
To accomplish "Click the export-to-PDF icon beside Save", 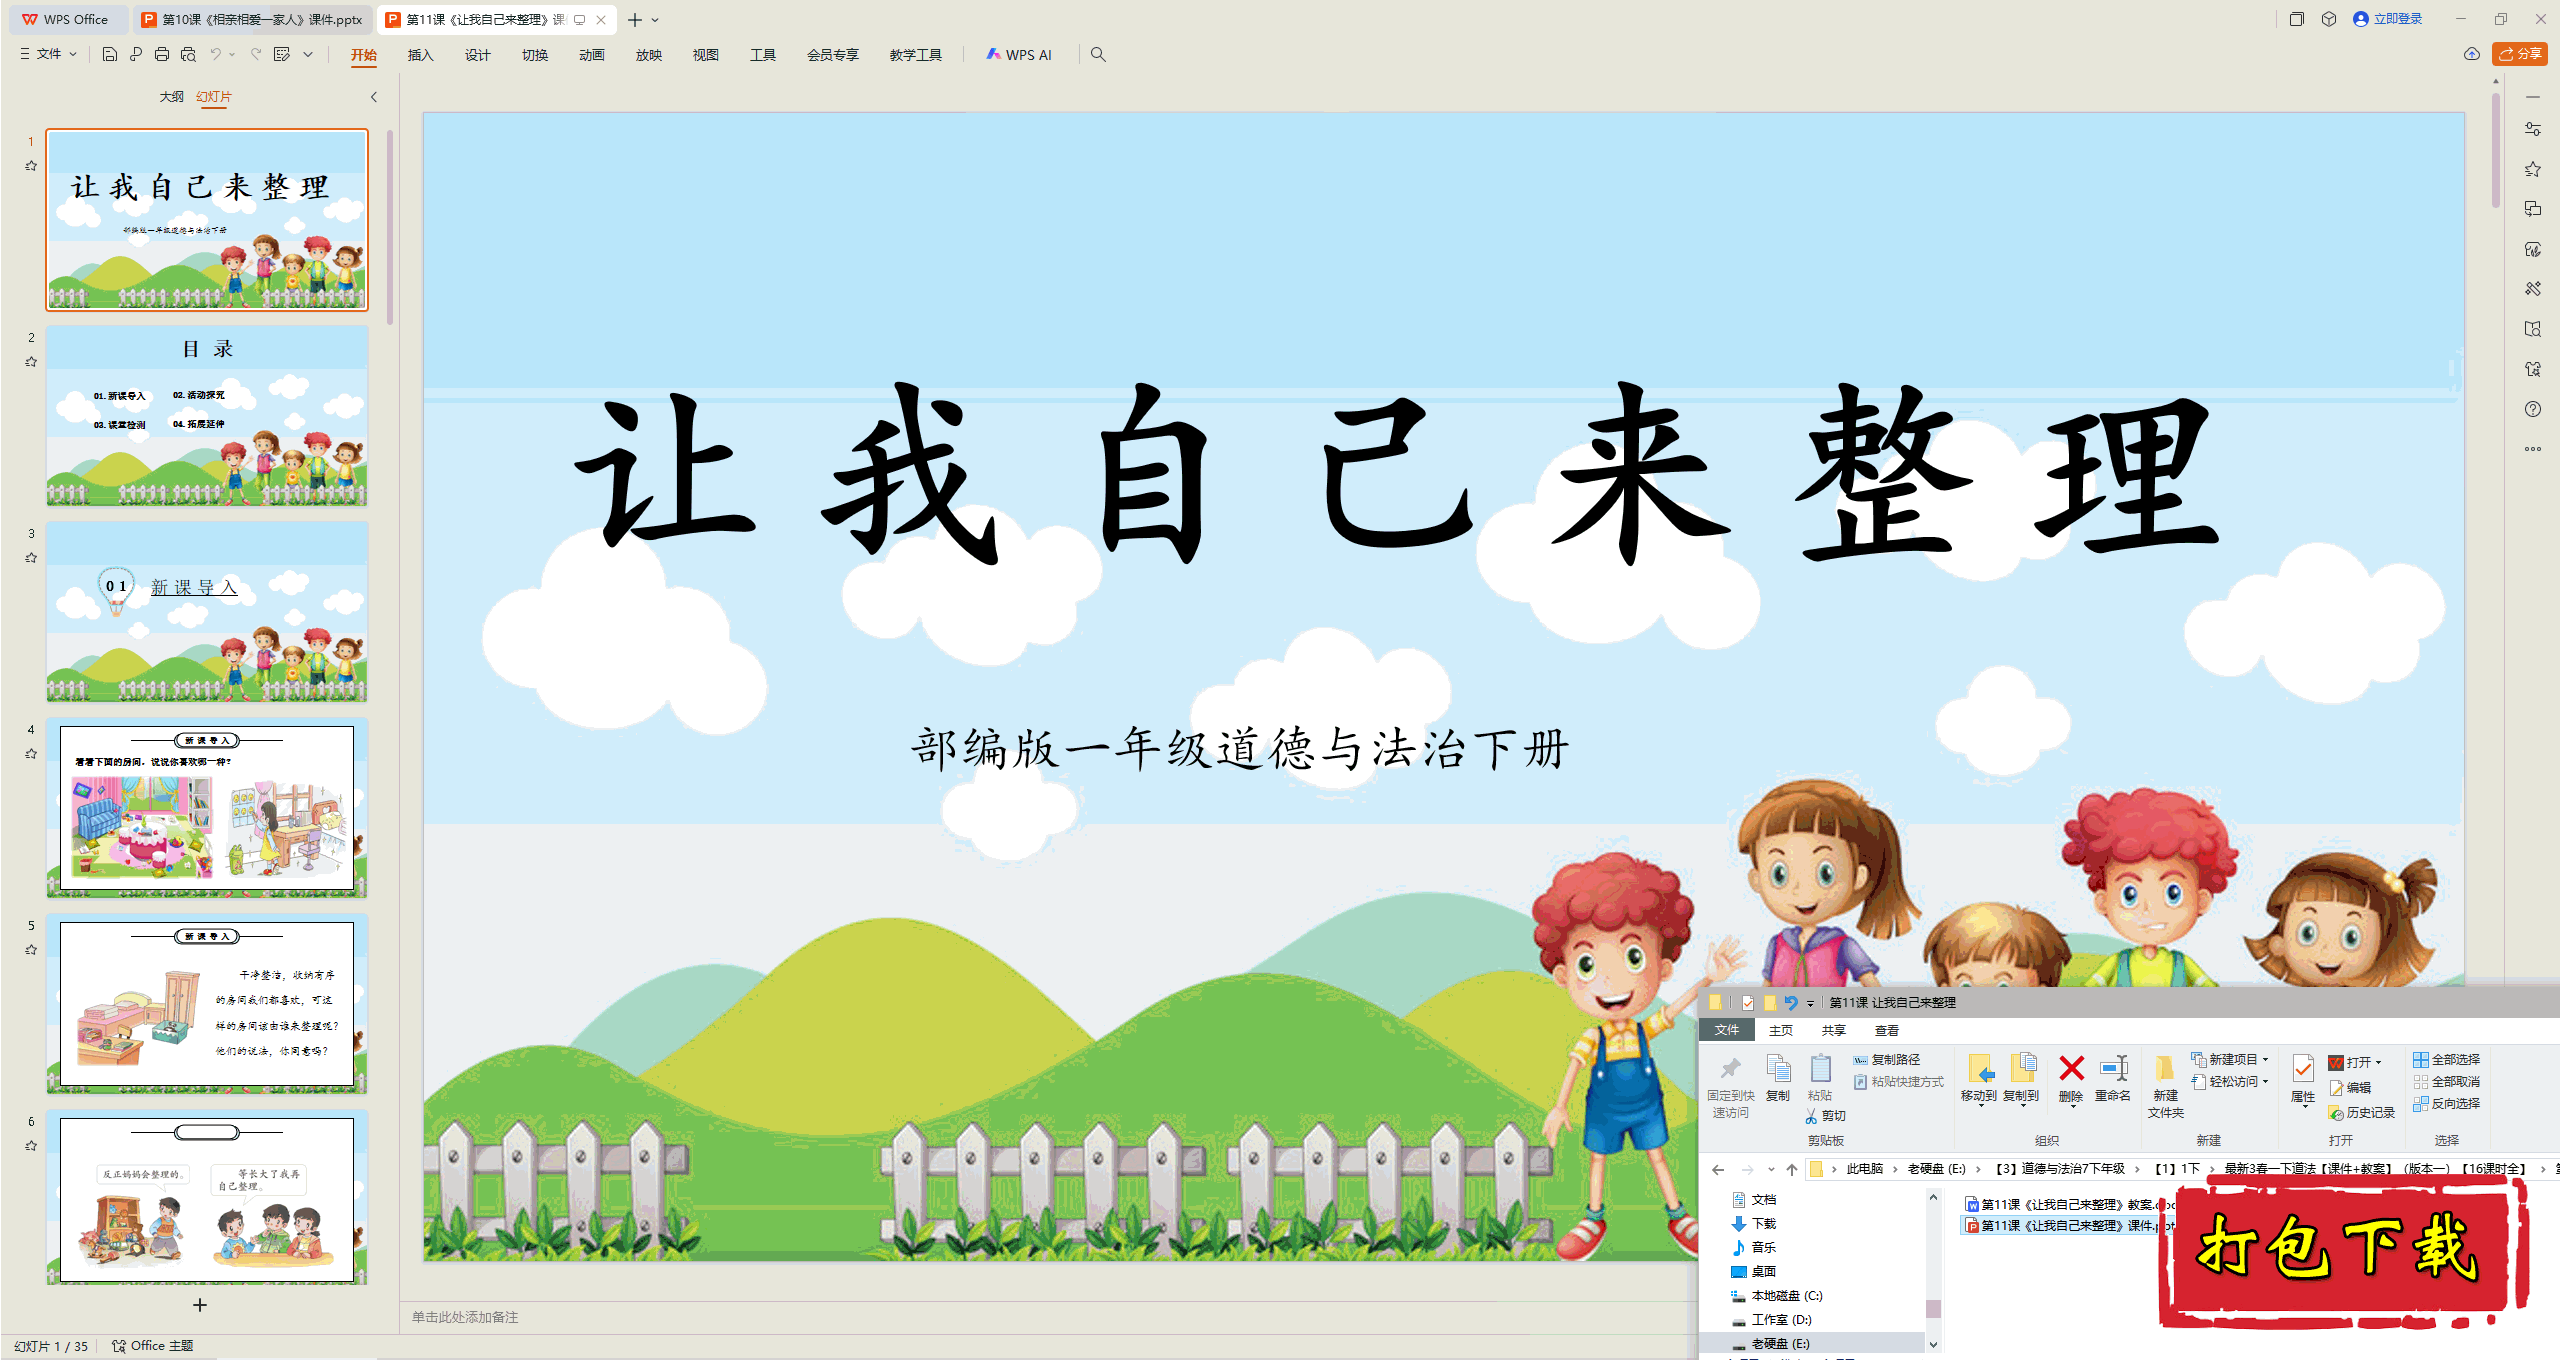I will pyautogui.click(x=136, y=54).
